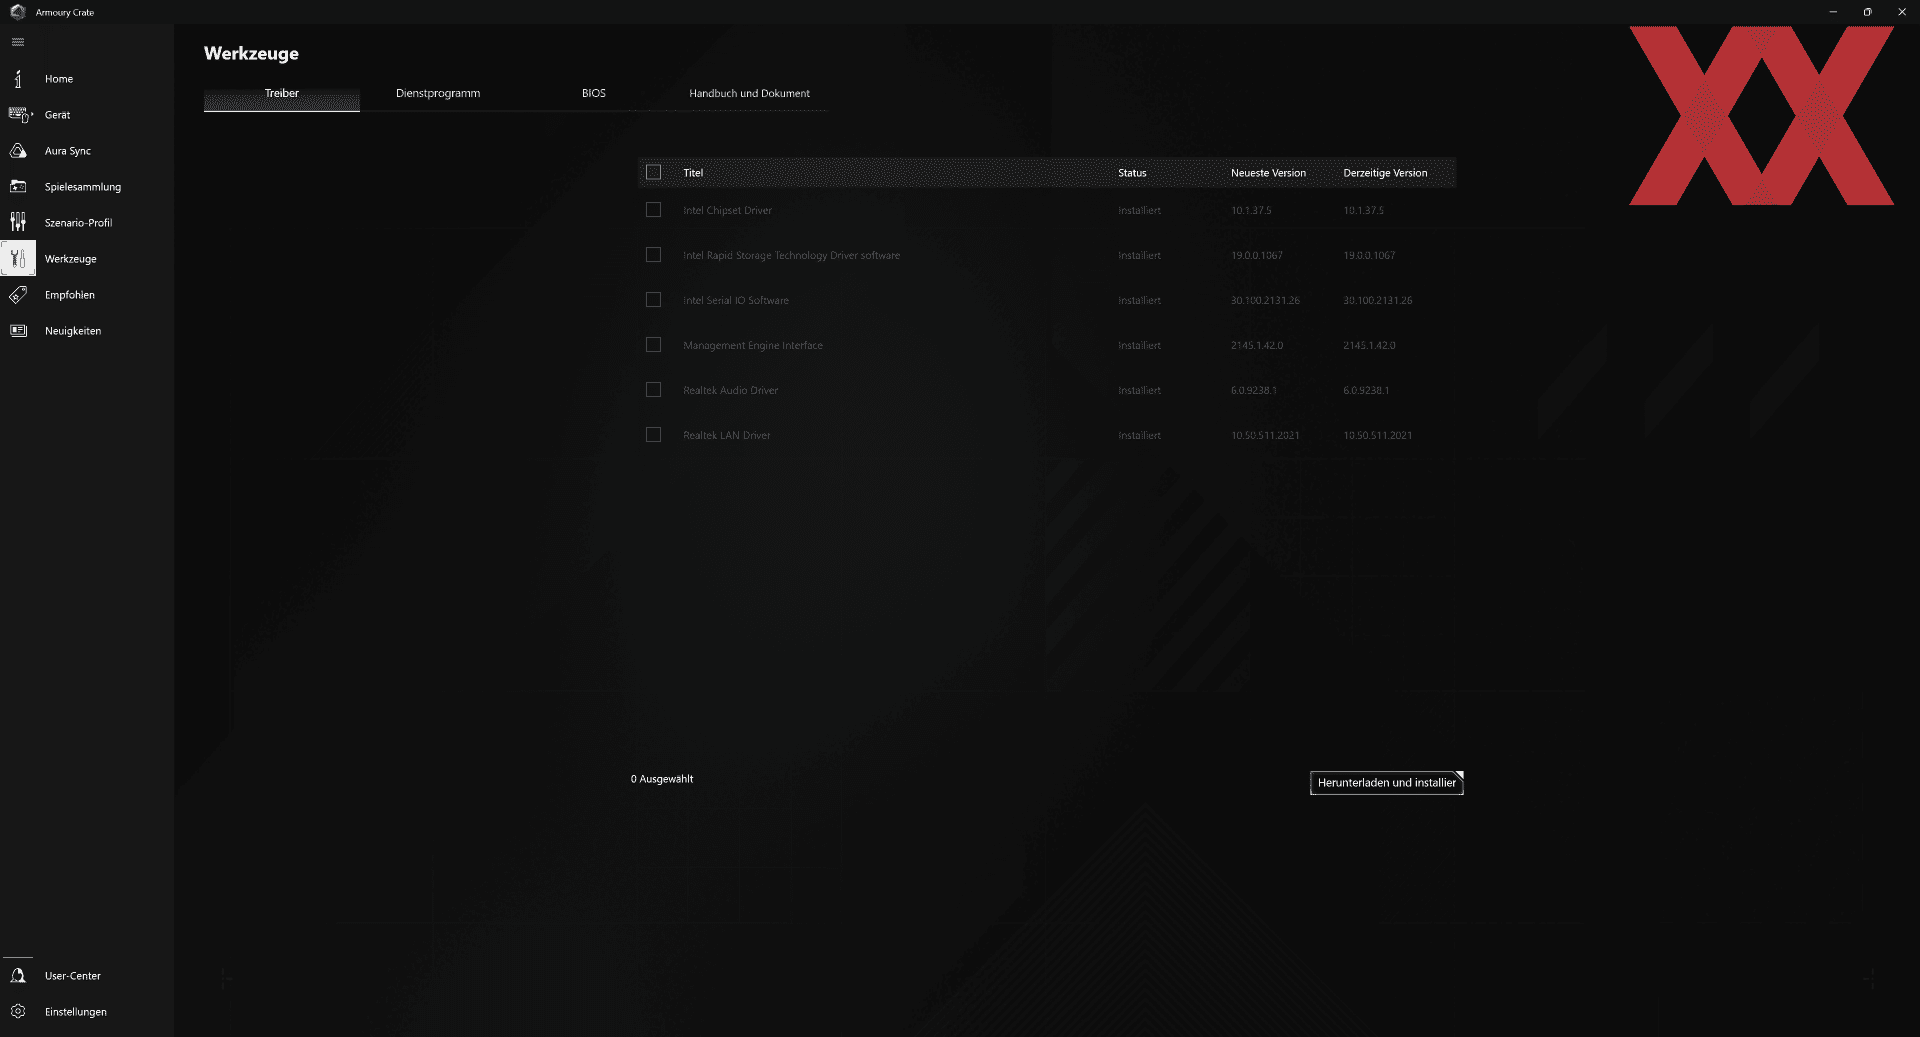This screenshot has height=1037, width=1920.
Task: Click Intel Serial IO newest version 30.100.2131.26
Action: [x=1265, y=301]
